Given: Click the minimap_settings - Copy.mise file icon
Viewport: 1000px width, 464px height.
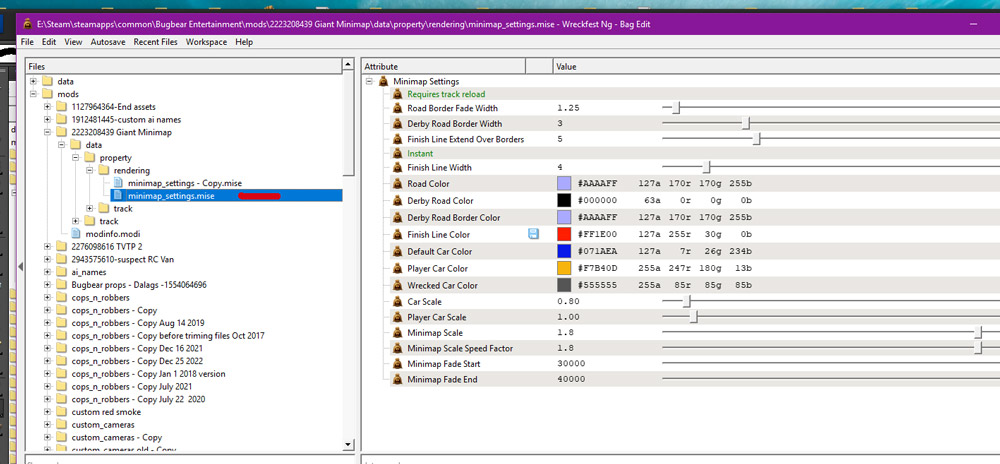Looking at the screenshot, I should (117, 183).
